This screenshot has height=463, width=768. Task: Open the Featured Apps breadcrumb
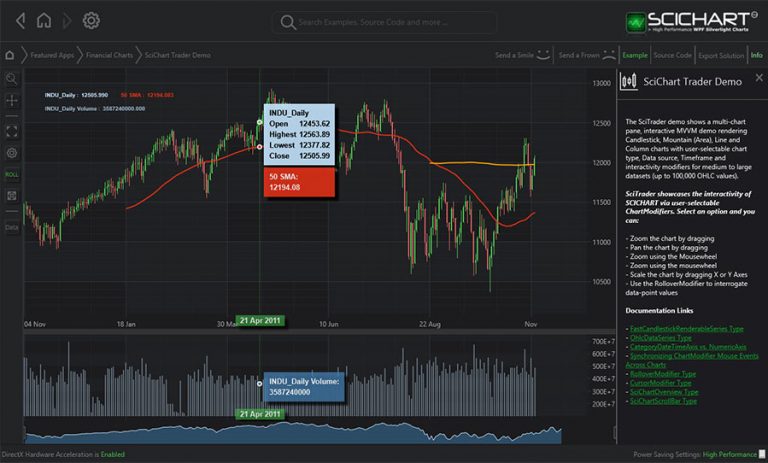tap(52, 55)
